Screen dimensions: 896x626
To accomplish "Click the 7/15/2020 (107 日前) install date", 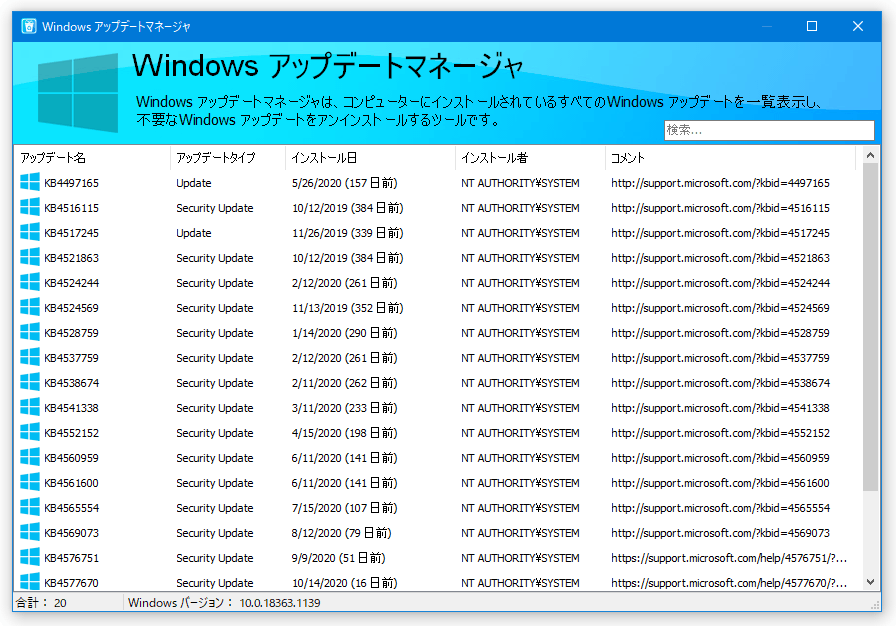I will click(345, 508).
